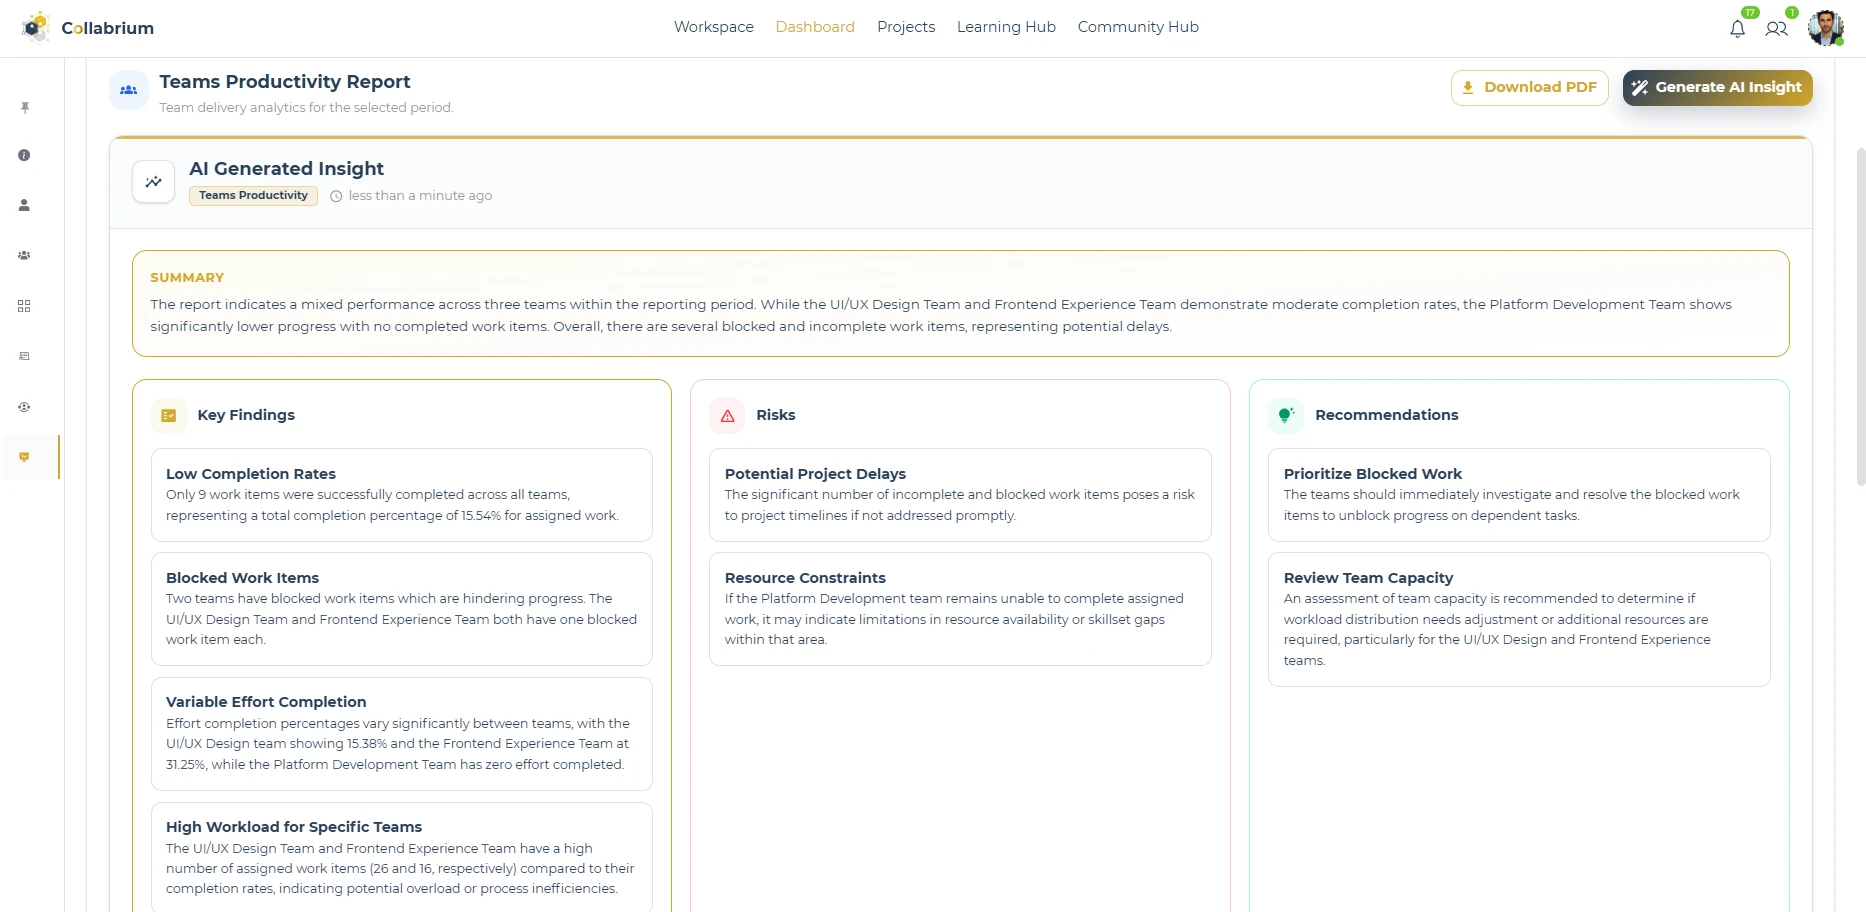Click the page vertical scrollbar
1866x912 pixels.
pos(1860,316)
